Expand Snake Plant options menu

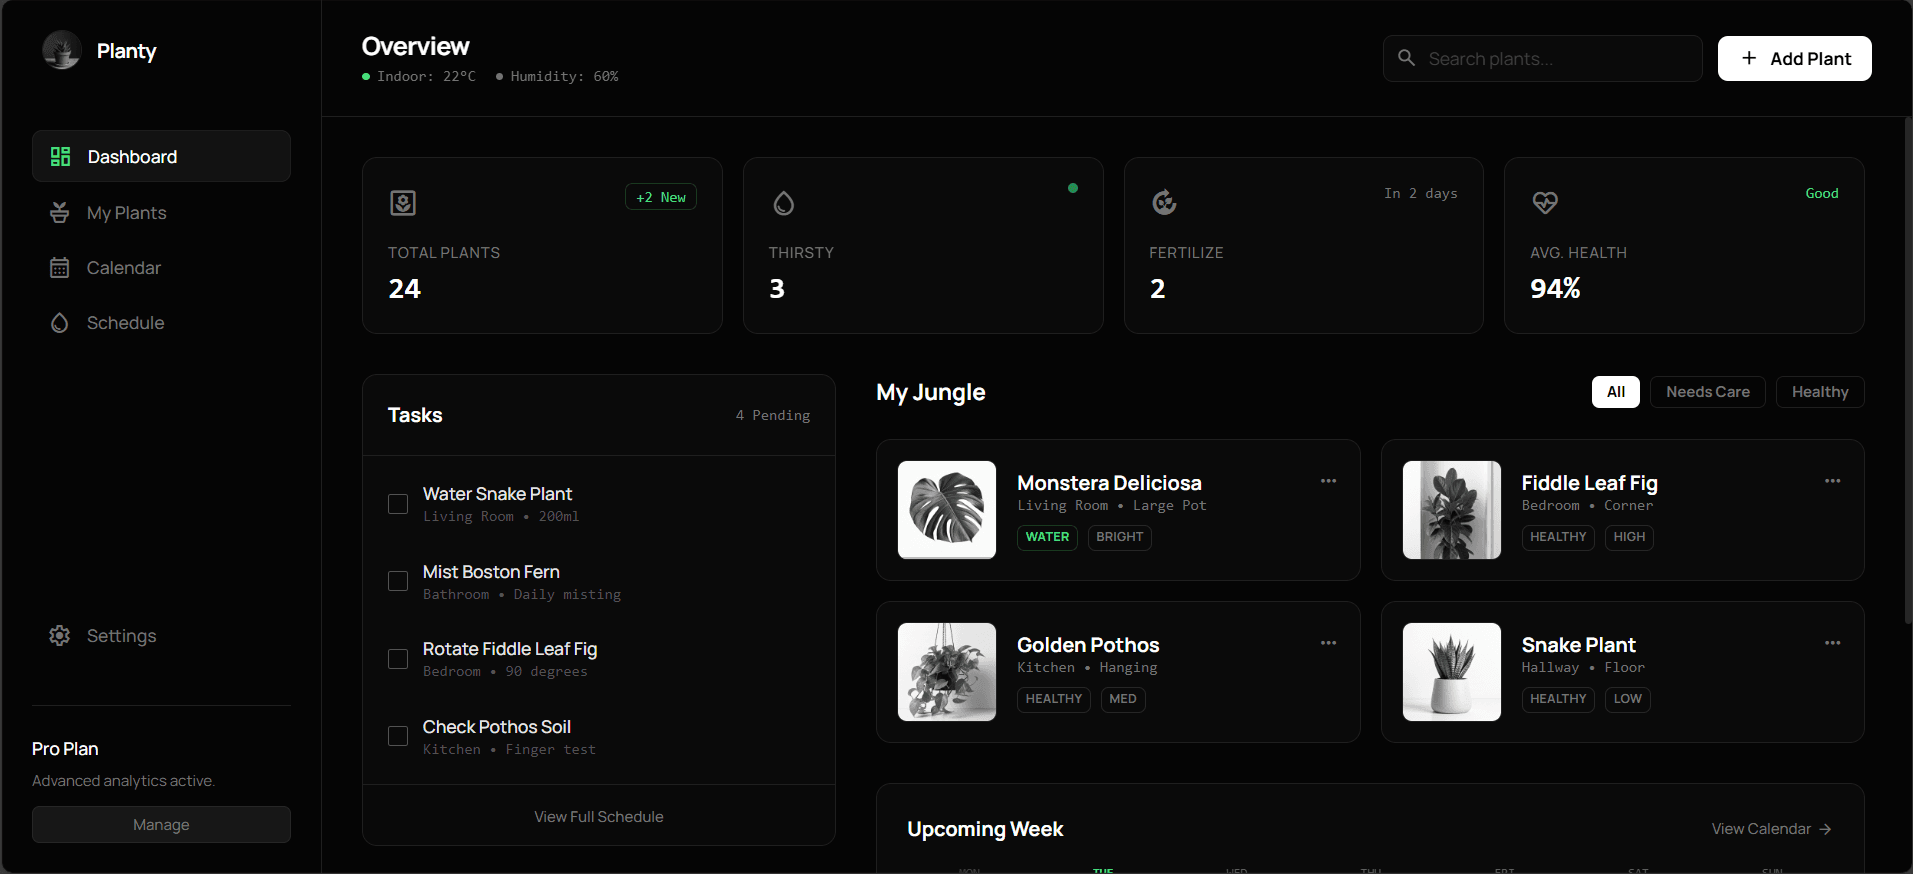tap(1832, 643)
